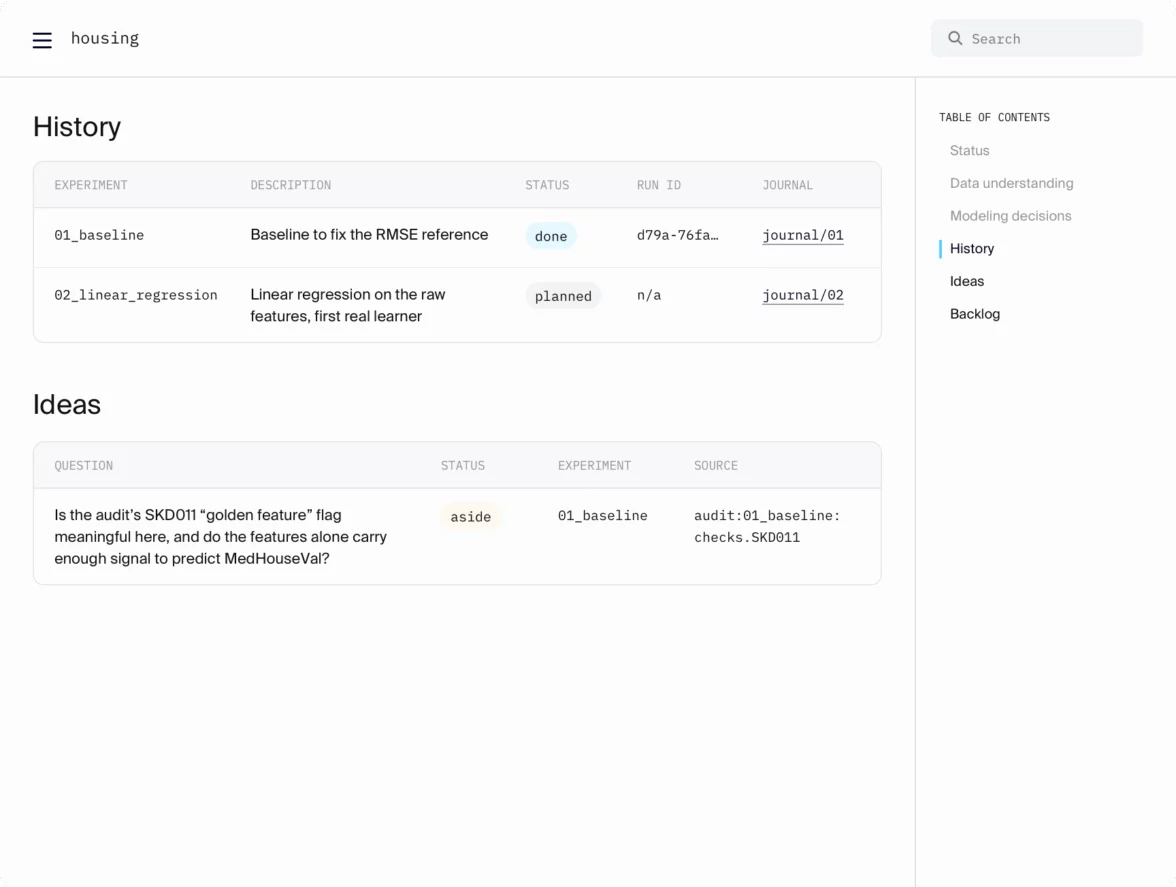The height and width of the screenshot is (887, 1176).
Task: Click the 'Linear regression on the raw features' description
Action: click(x=348, y=305)
